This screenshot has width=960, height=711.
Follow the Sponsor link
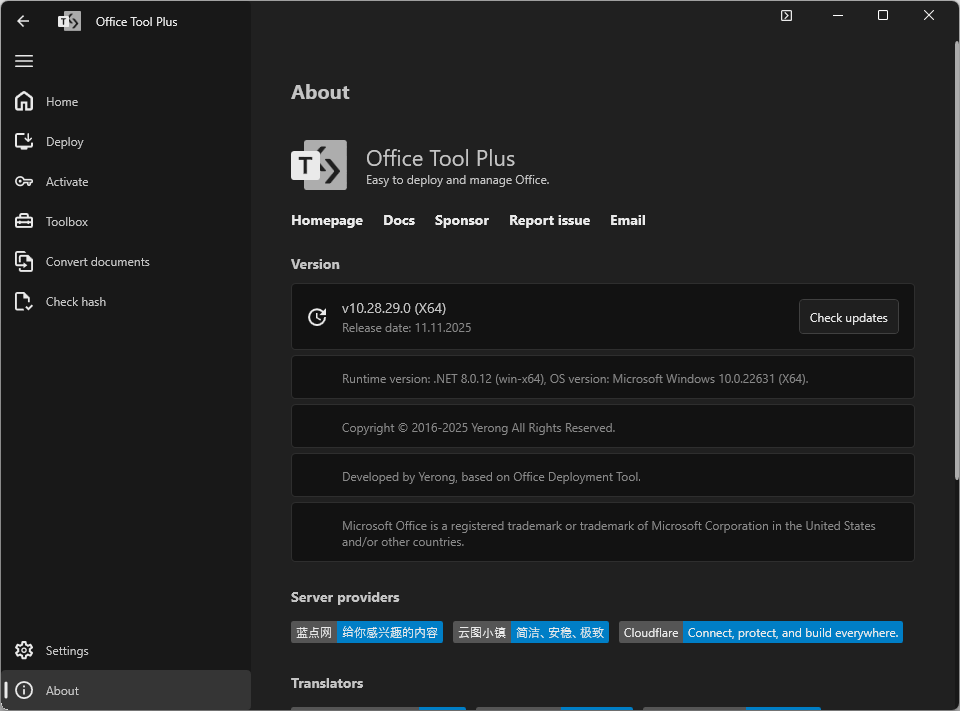pyautogui.click(x=462, y=220)
